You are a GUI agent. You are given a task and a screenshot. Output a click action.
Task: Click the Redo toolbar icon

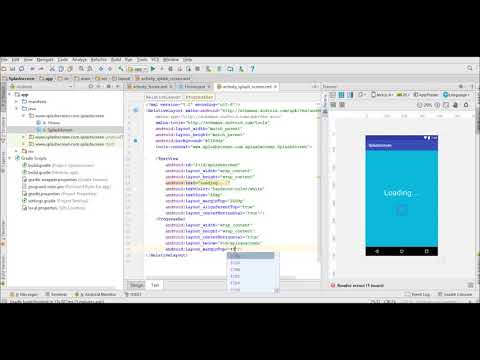(41, 69)
